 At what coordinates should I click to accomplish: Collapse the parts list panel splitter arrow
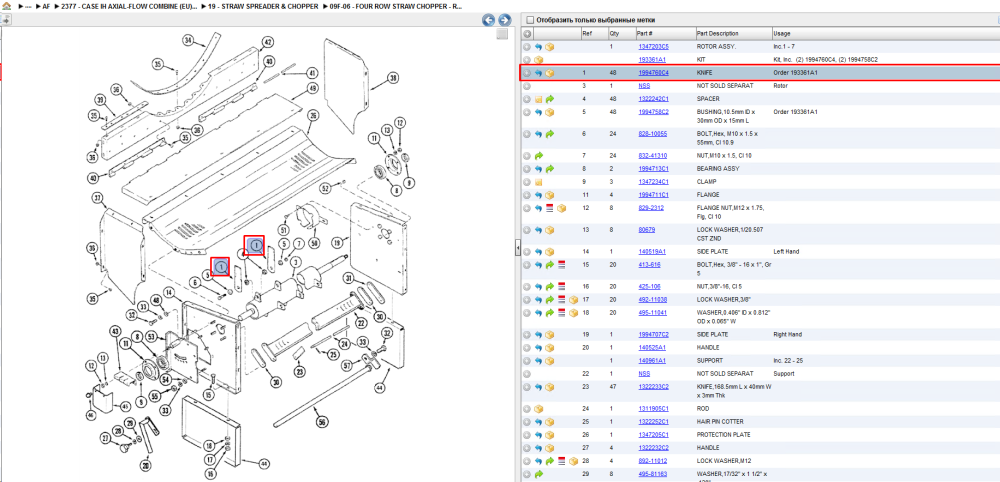(x=518, y=246)
